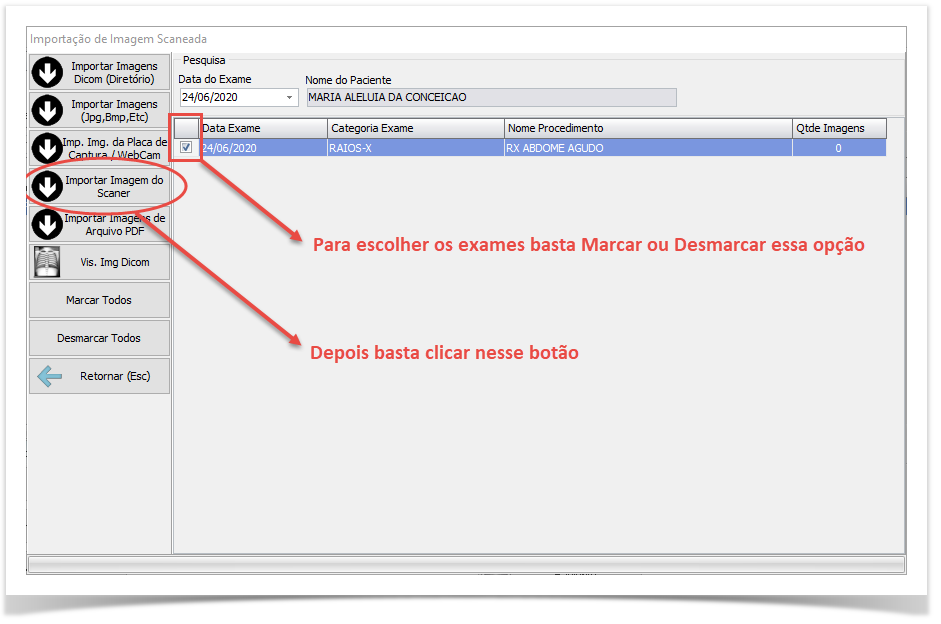
Task: Click the Placa de Captura / WebCam arrow icon
Action: point(47,148)
